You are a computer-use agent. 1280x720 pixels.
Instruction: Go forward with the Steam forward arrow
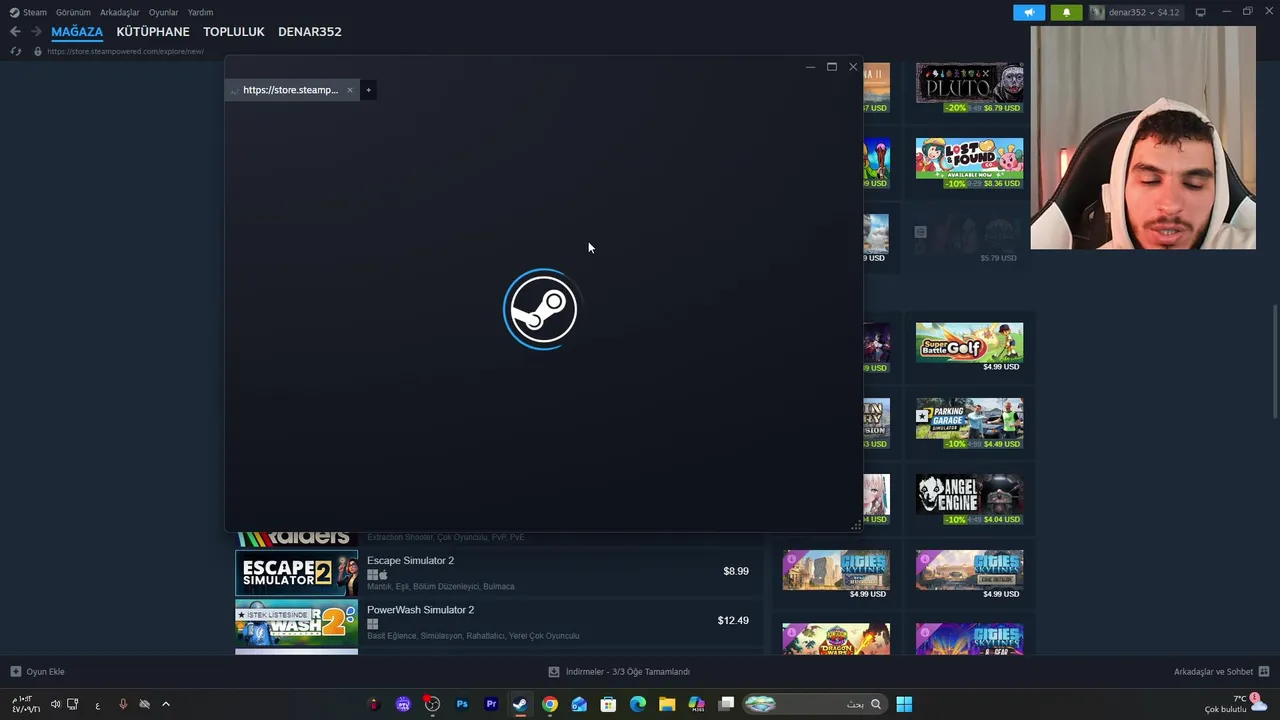pos(36,32)
